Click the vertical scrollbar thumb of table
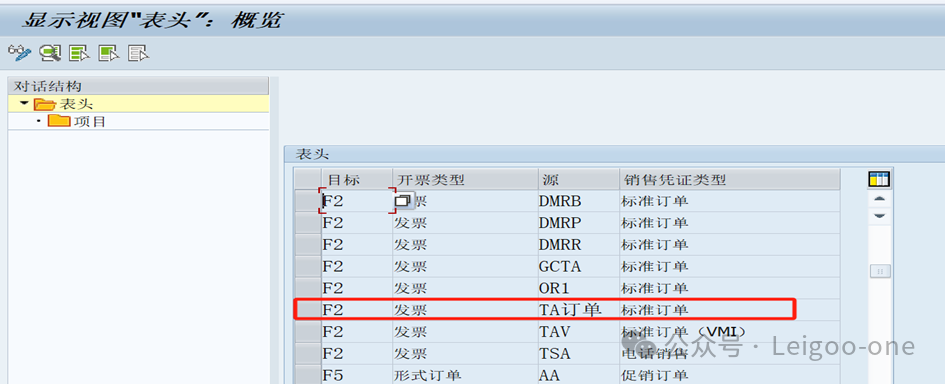 [x=880, y=272]
